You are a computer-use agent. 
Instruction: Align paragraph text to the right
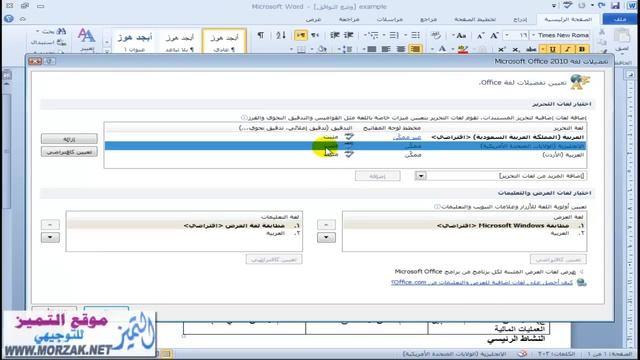pos(415,49)
